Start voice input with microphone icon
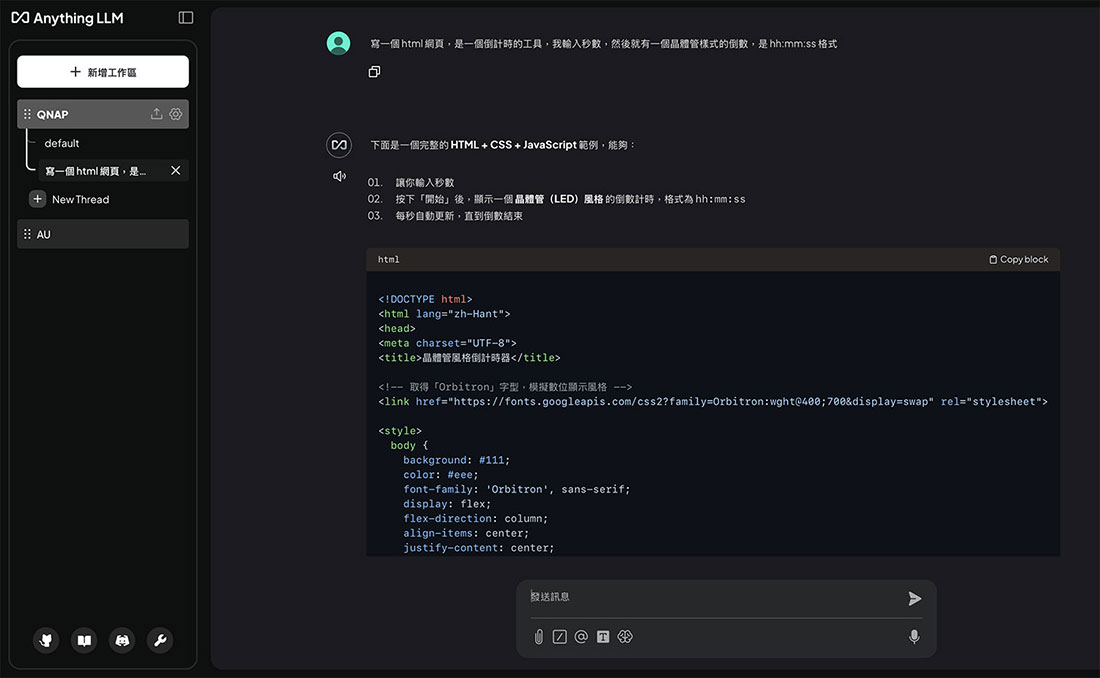 pyautogui.click(x=914, y=637)
